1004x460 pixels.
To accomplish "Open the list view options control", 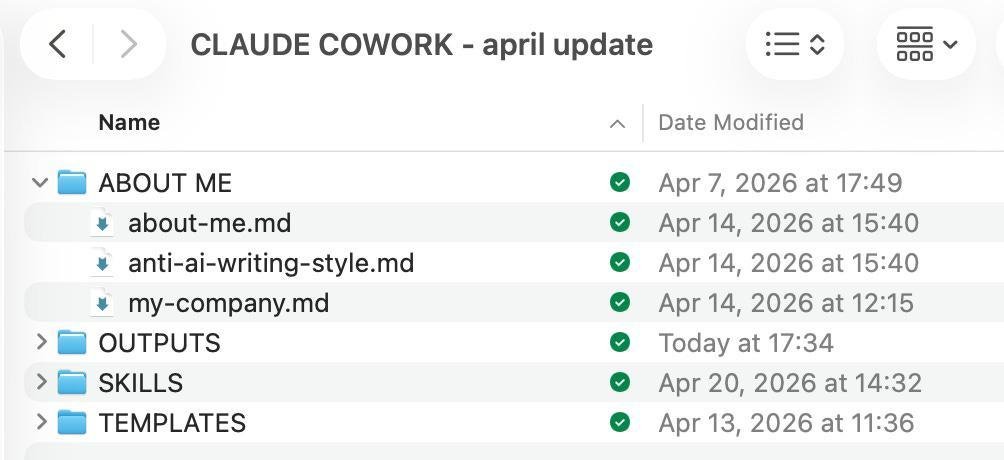I will pos(795,44).
